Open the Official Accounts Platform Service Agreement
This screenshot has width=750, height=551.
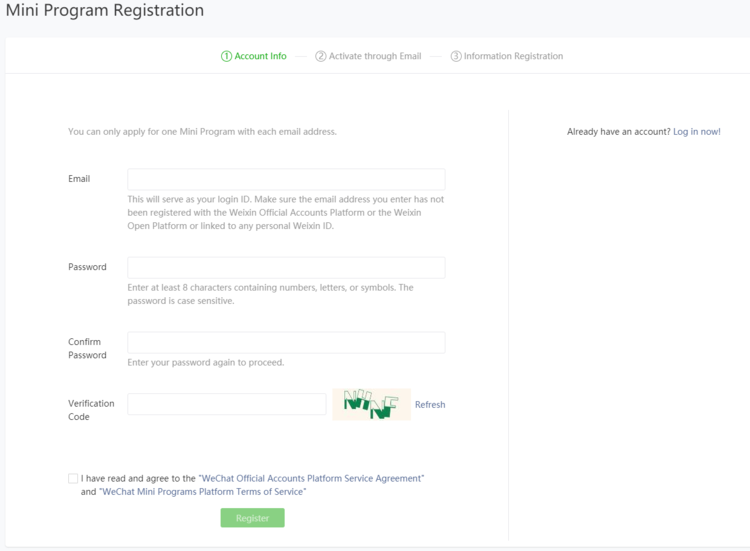coord(311,479)
